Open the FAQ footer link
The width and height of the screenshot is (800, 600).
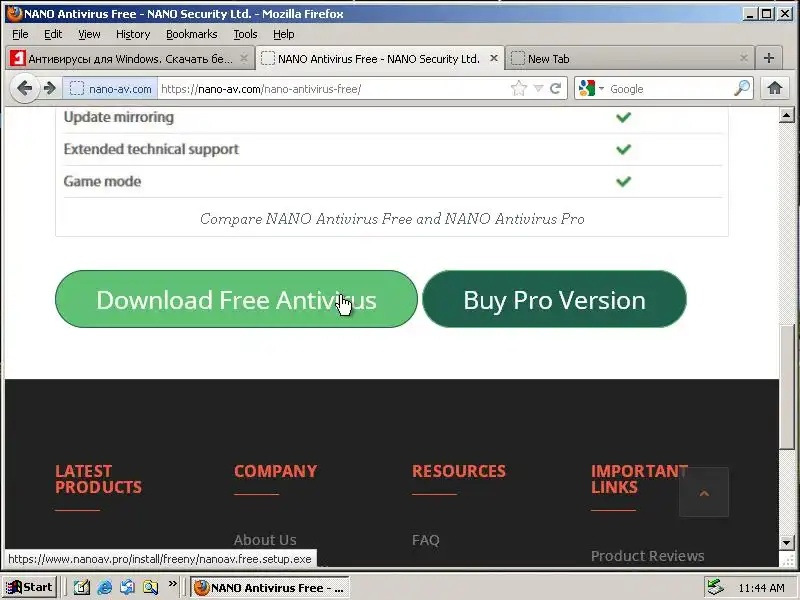426,540
